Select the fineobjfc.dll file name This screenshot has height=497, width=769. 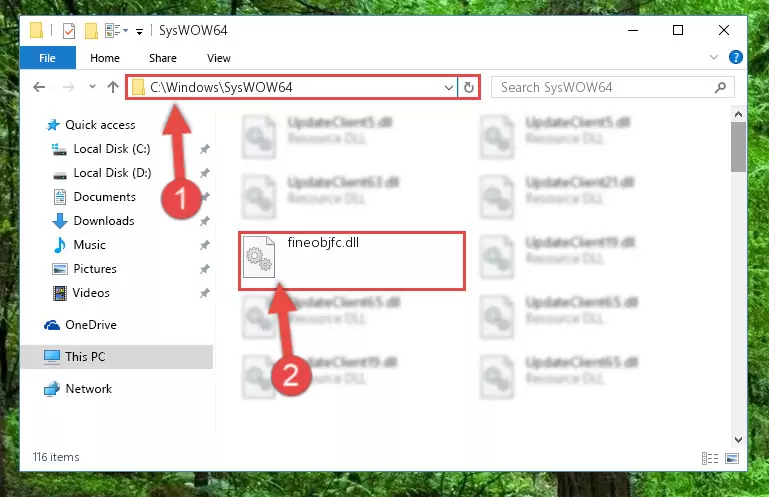[323, 242]
